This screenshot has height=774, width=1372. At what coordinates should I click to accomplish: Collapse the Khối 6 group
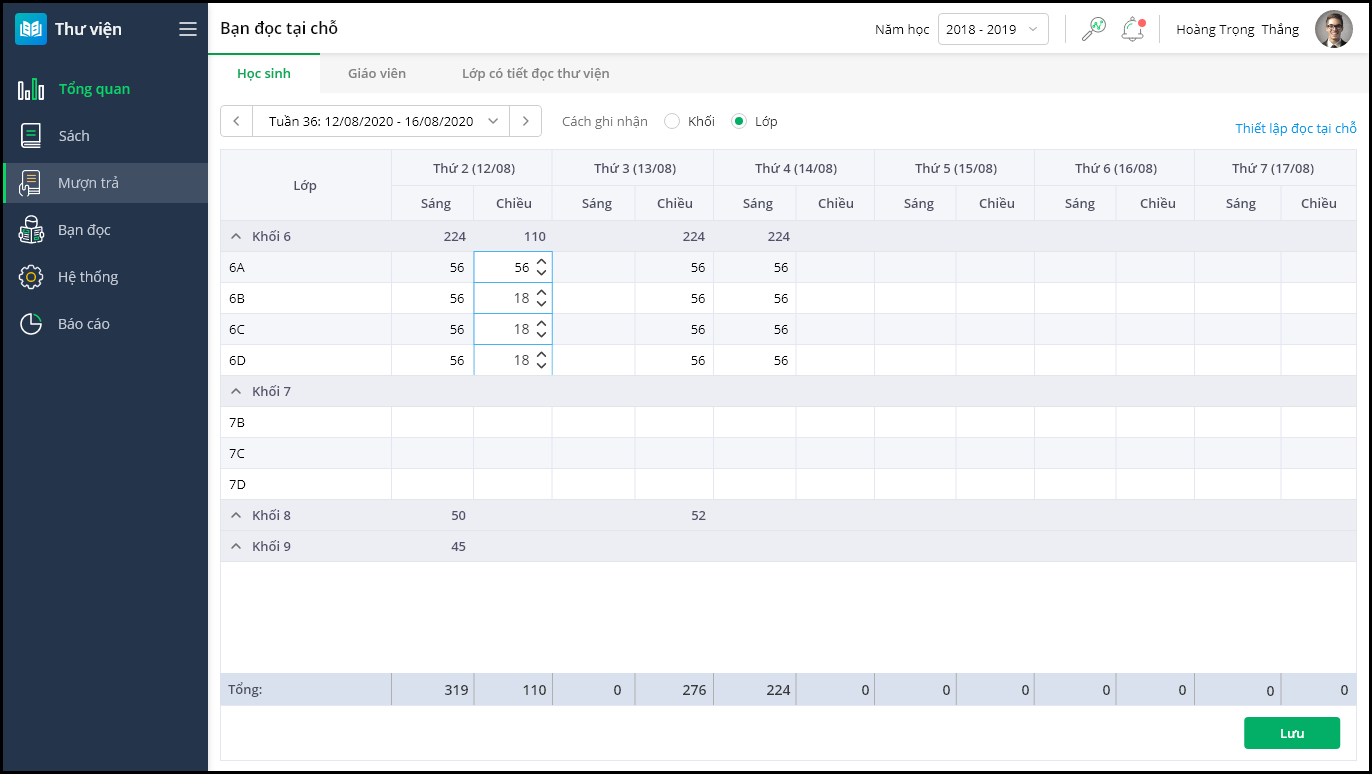coord(236,237)
